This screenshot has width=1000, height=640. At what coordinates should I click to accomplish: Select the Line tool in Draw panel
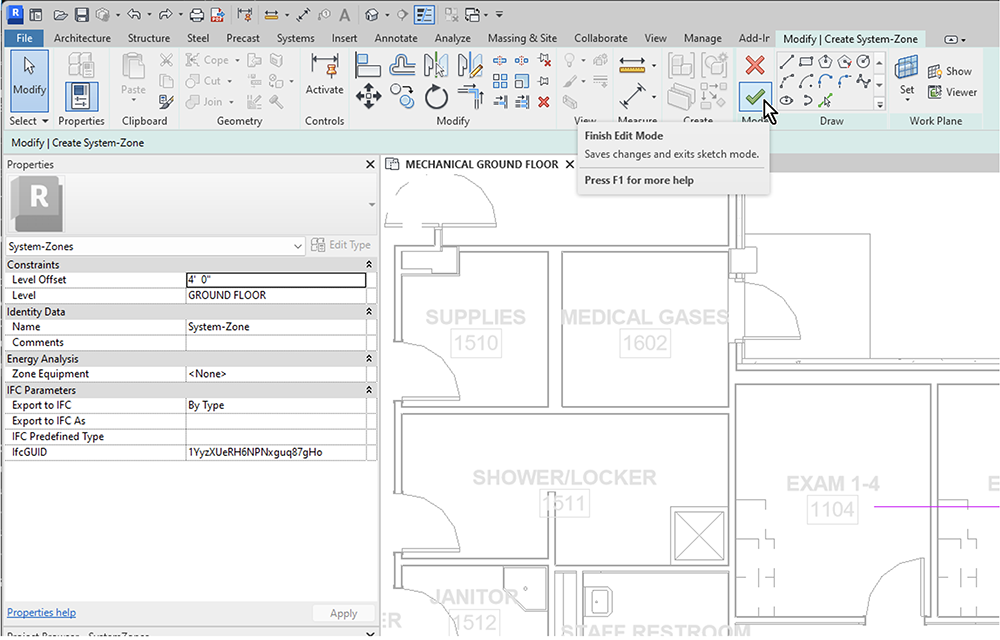pos(786,63)
